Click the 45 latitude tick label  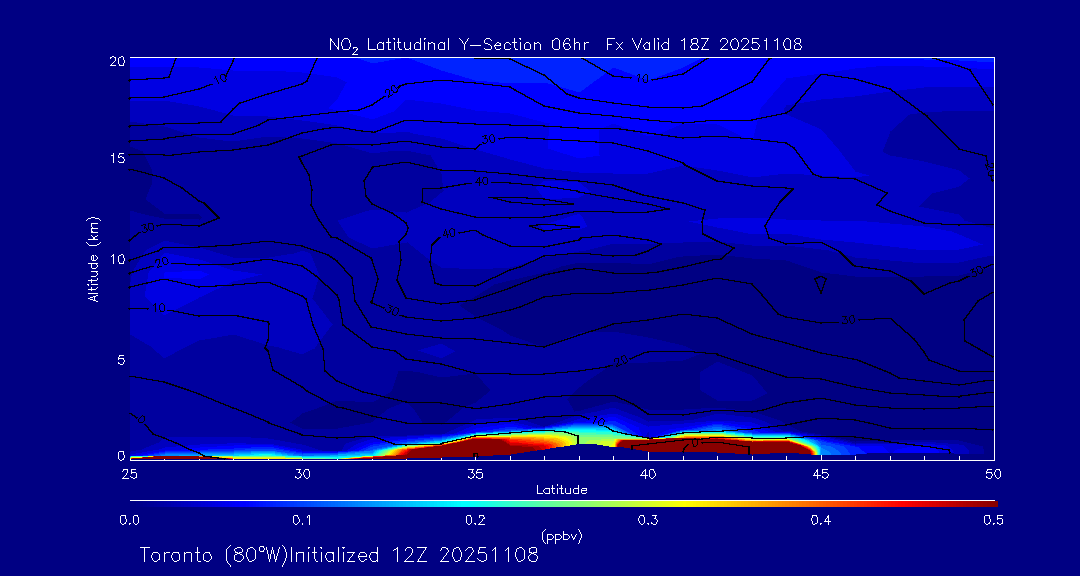821,473
